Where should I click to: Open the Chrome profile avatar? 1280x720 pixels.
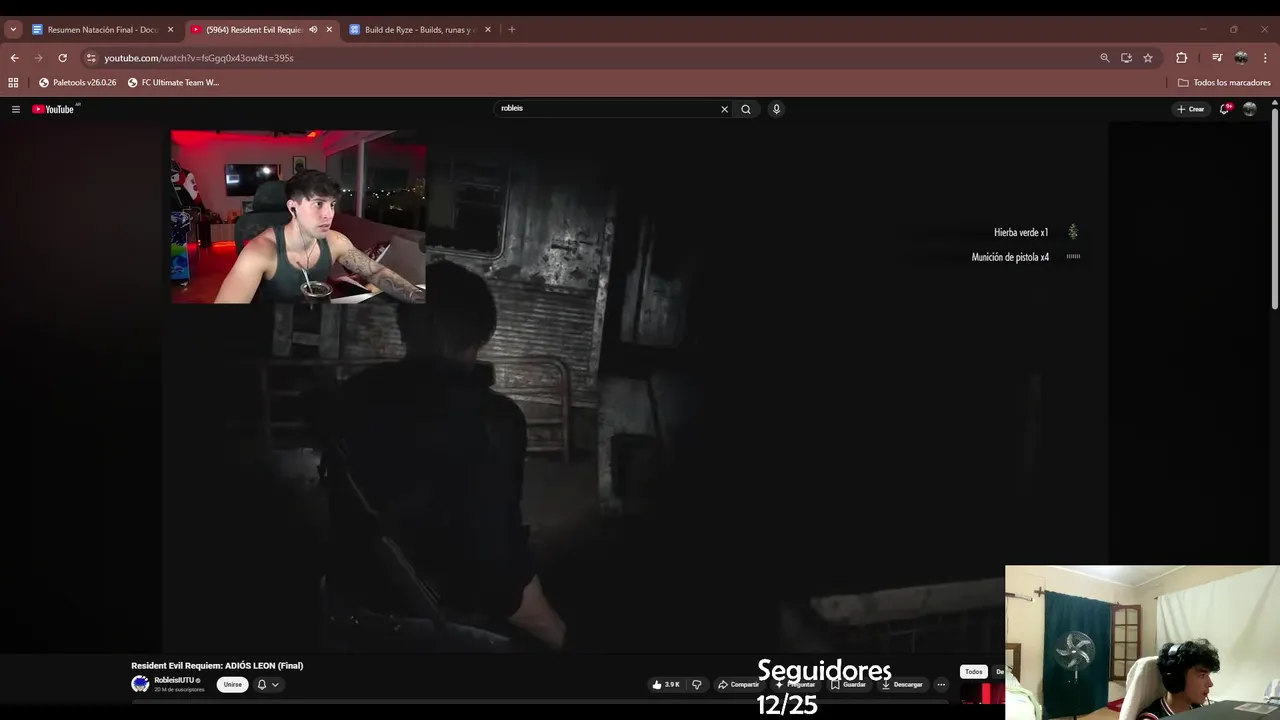(1241, 58)
